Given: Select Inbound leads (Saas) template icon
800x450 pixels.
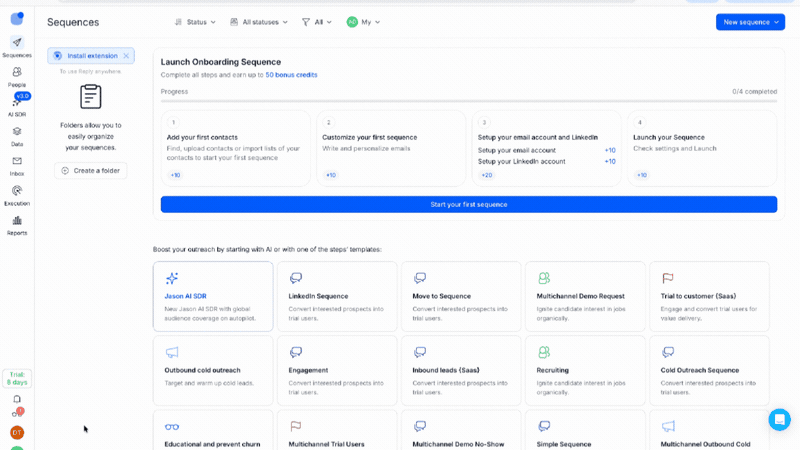Looking at the screenshot, I should coord(420,352).
